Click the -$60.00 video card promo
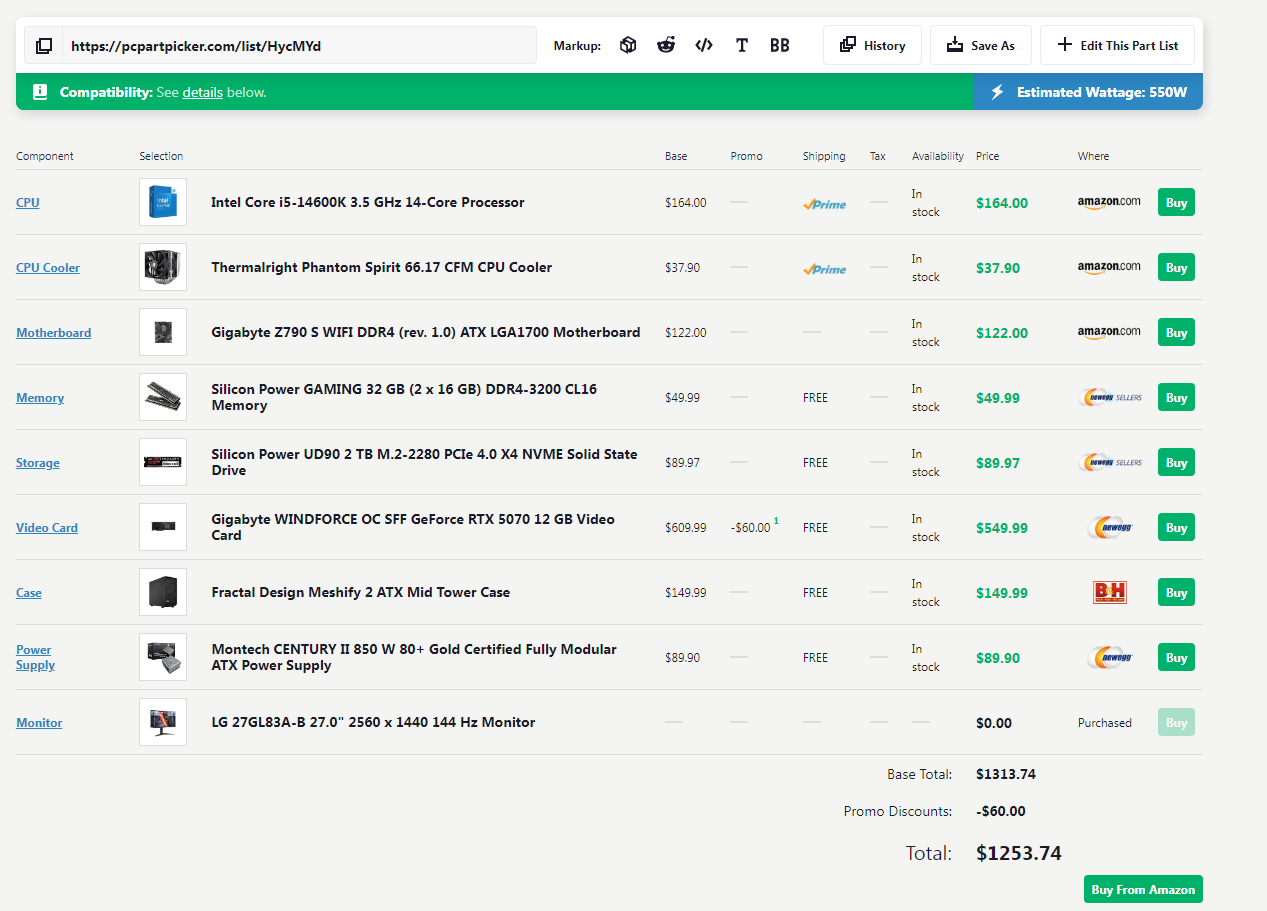The image size is (1267, 911). click(x=750, y=527)
